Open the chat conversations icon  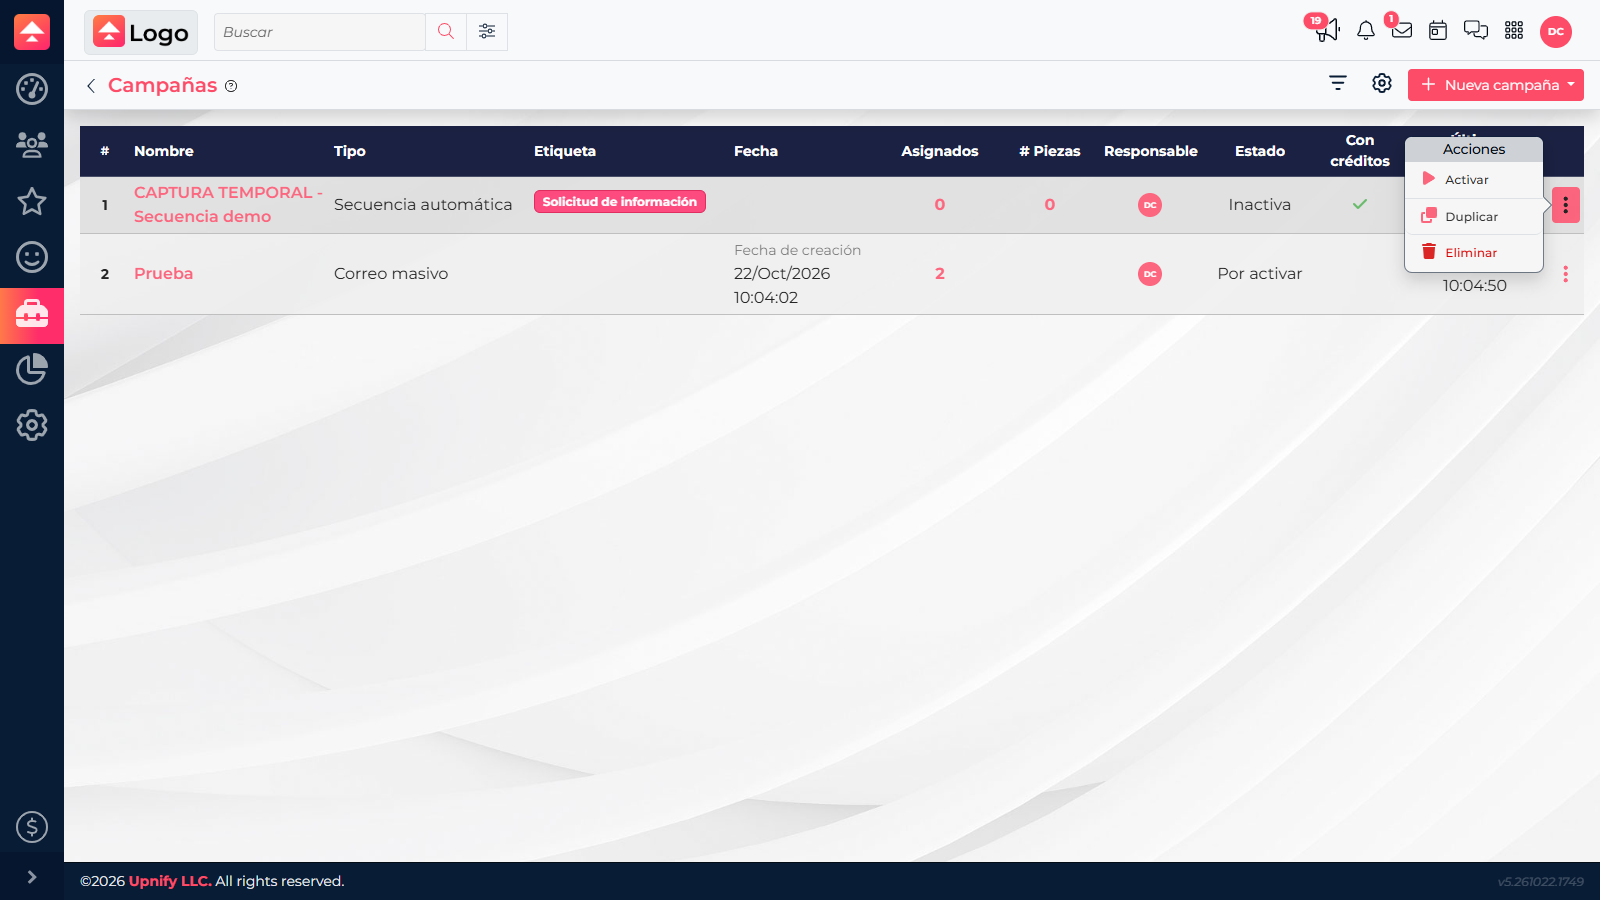click(x=1476, y=31)
